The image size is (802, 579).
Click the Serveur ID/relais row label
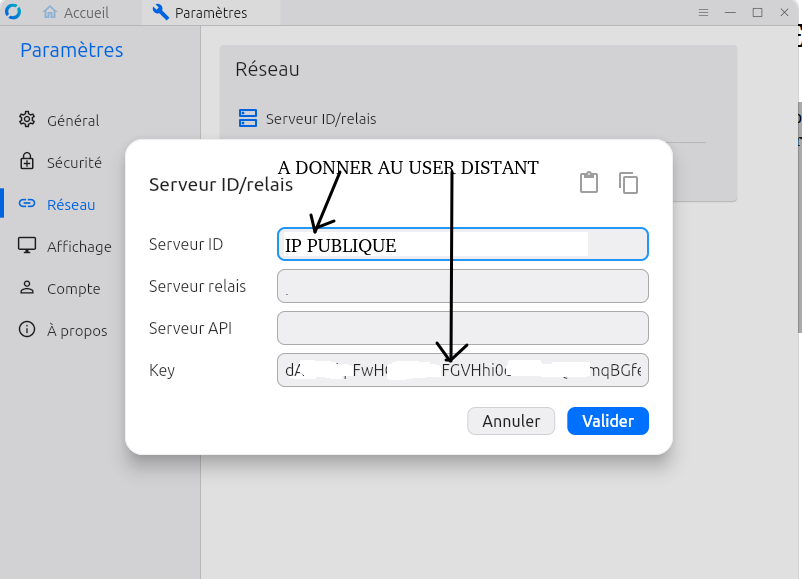coord(321,119)
